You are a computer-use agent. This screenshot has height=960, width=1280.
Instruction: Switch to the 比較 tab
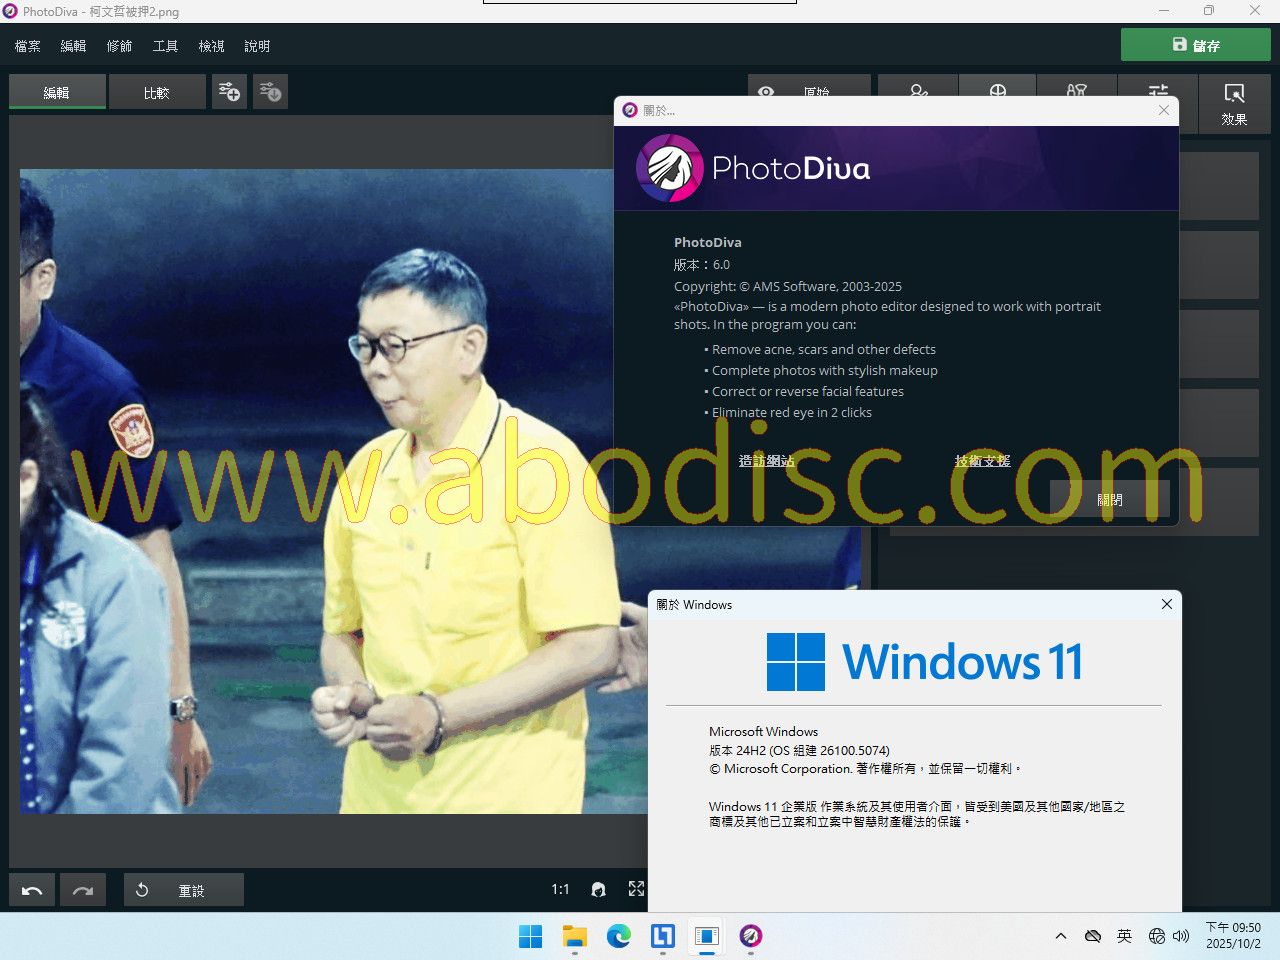pos(157,92)
